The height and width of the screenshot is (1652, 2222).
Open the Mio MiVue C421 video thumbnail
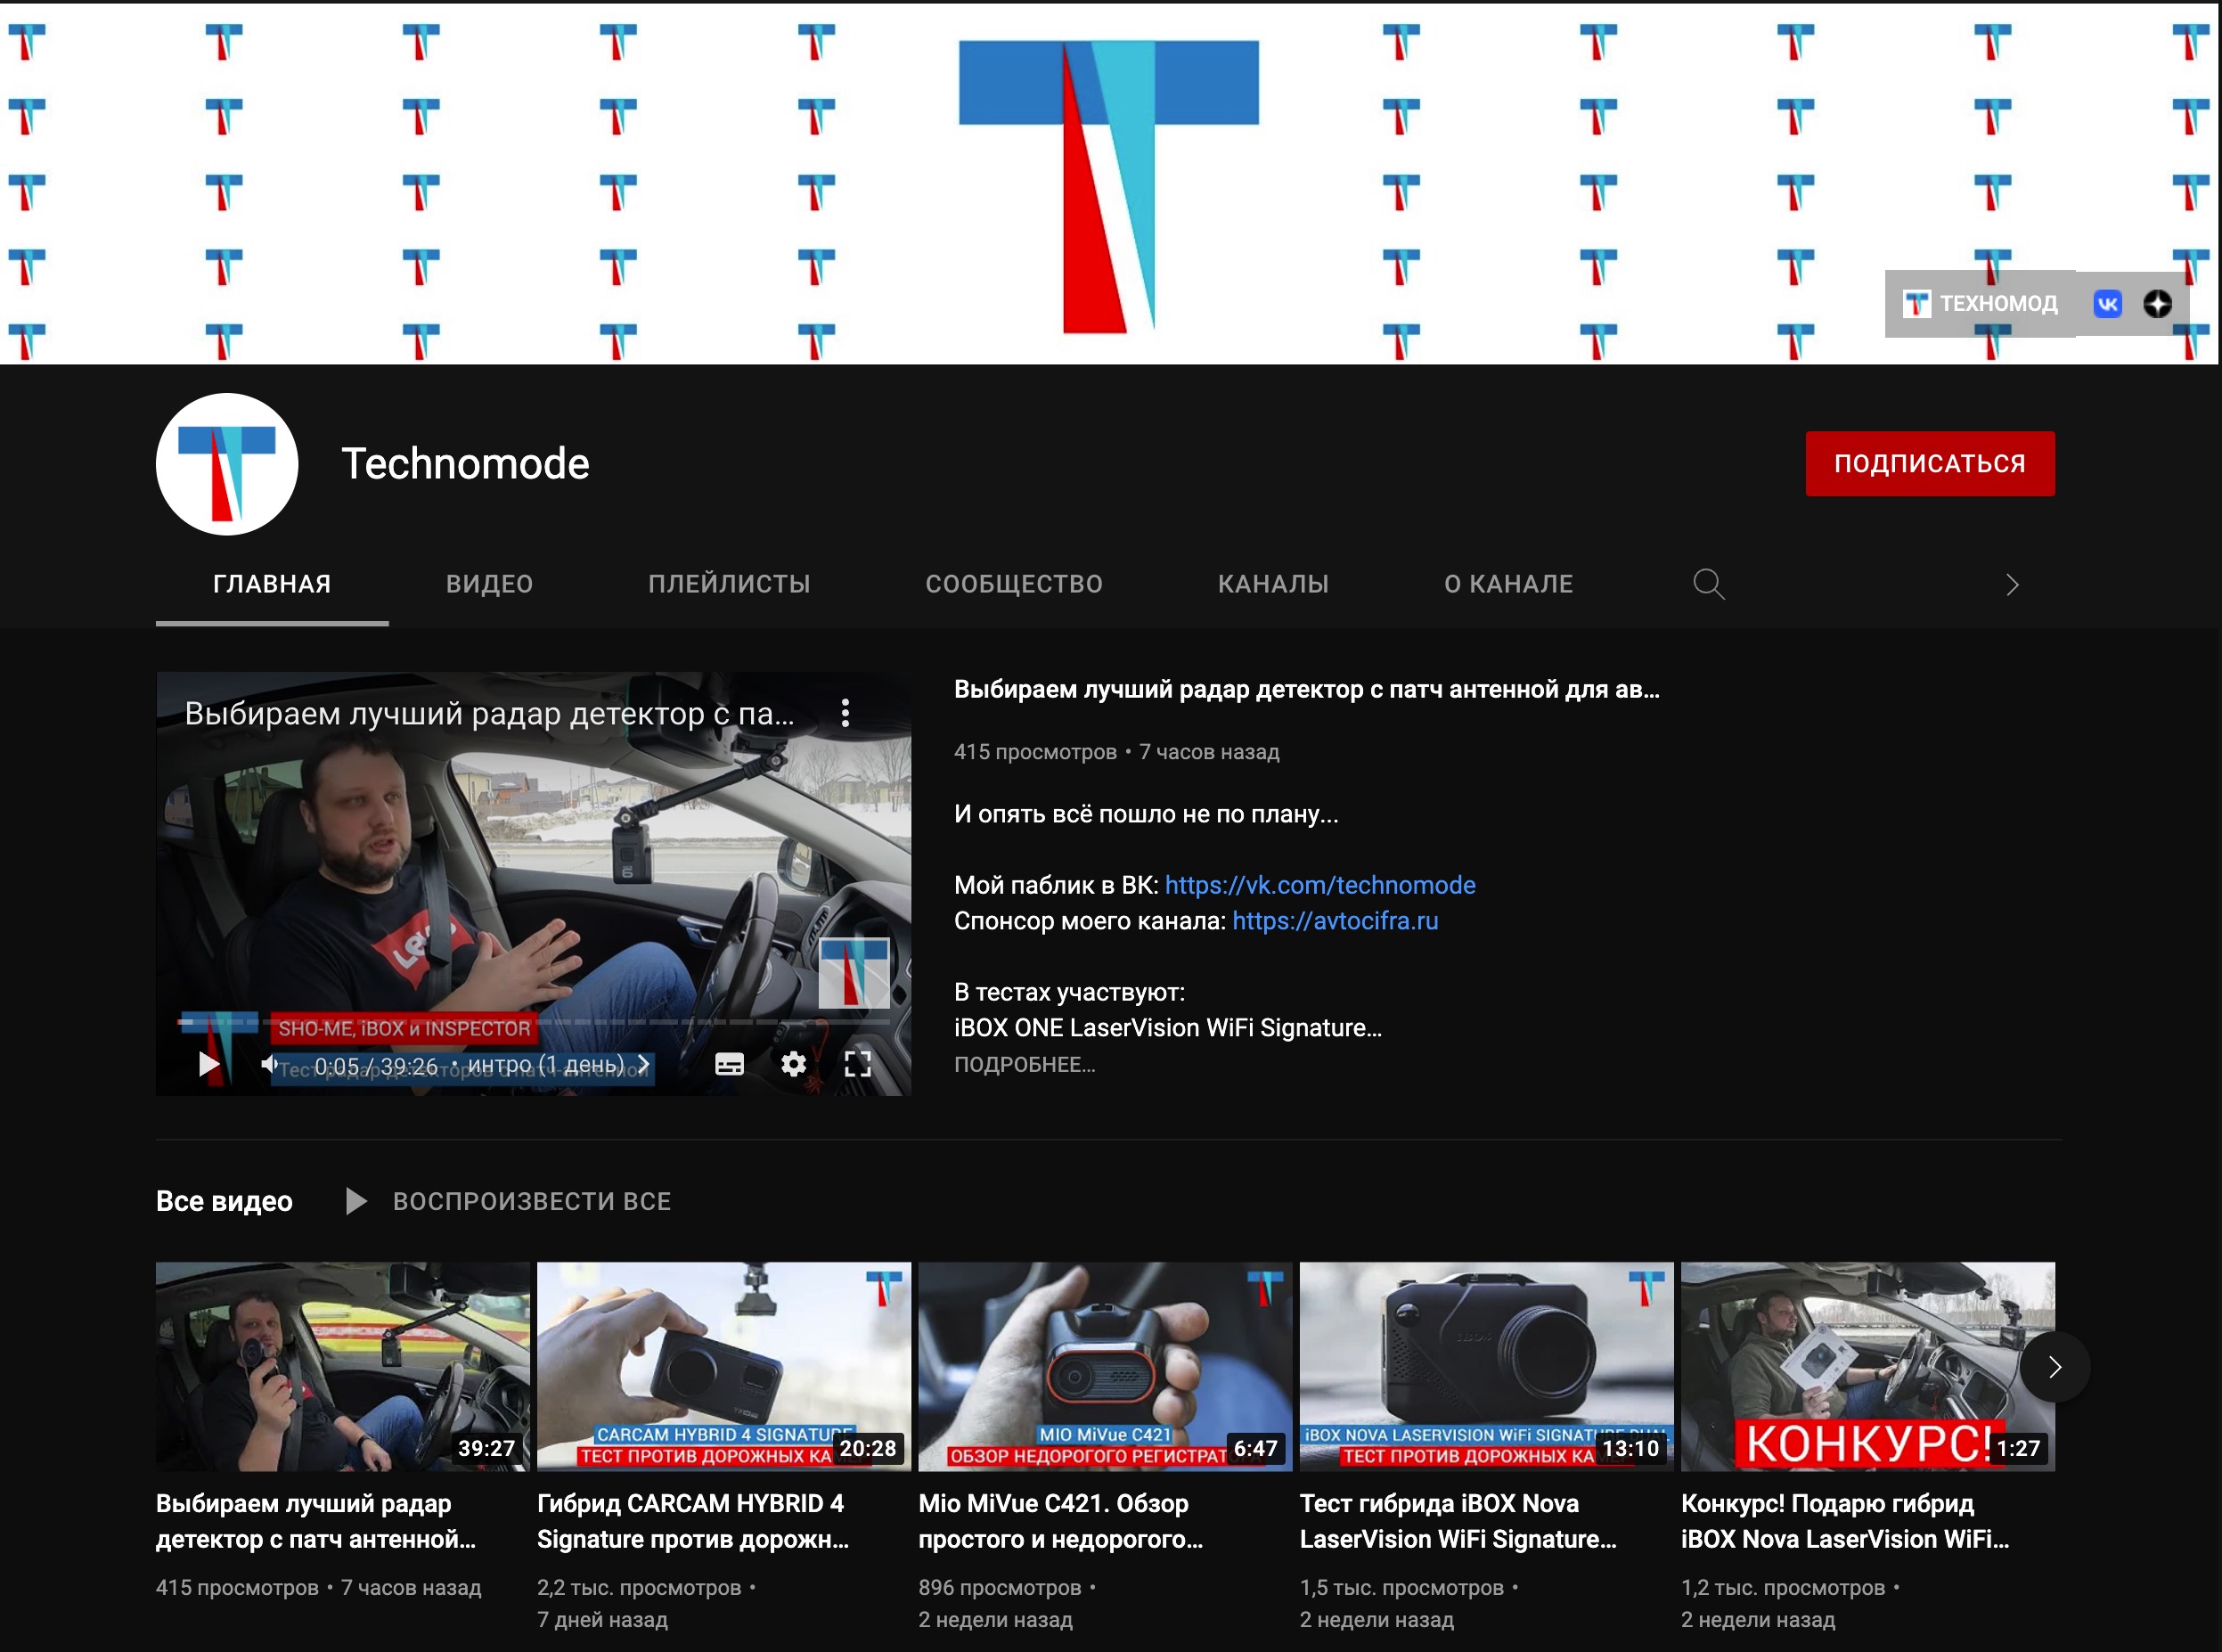(1105, 1366)
